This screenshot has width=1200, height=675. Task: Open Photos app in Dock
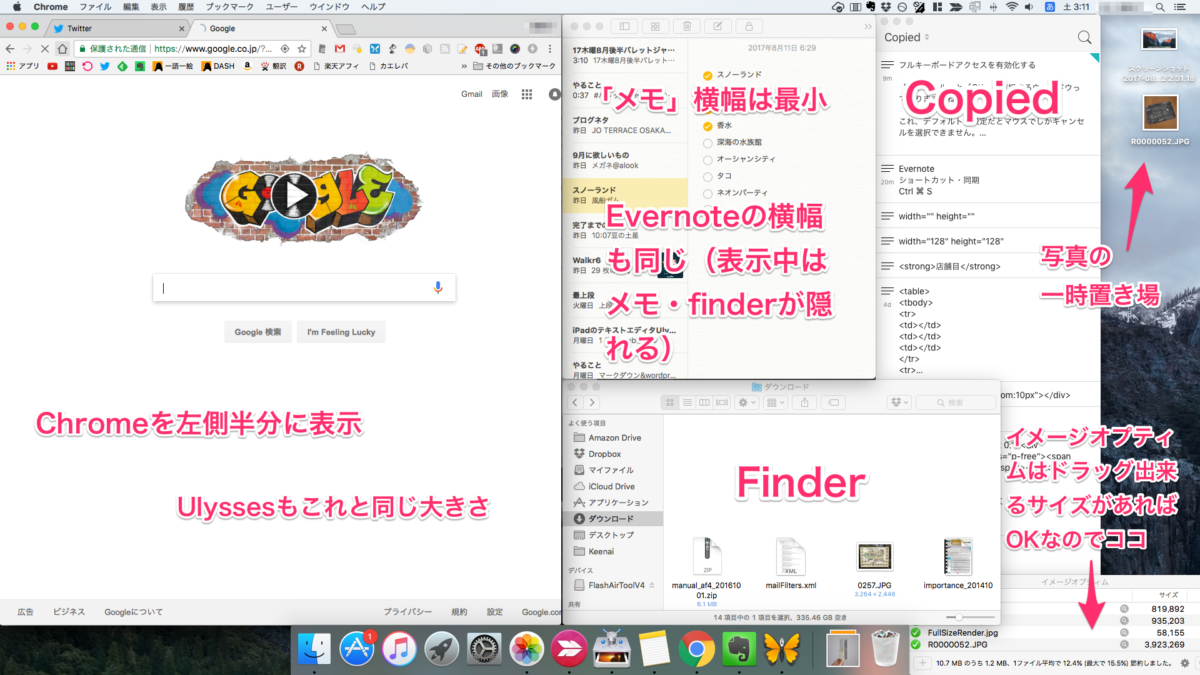527,651
